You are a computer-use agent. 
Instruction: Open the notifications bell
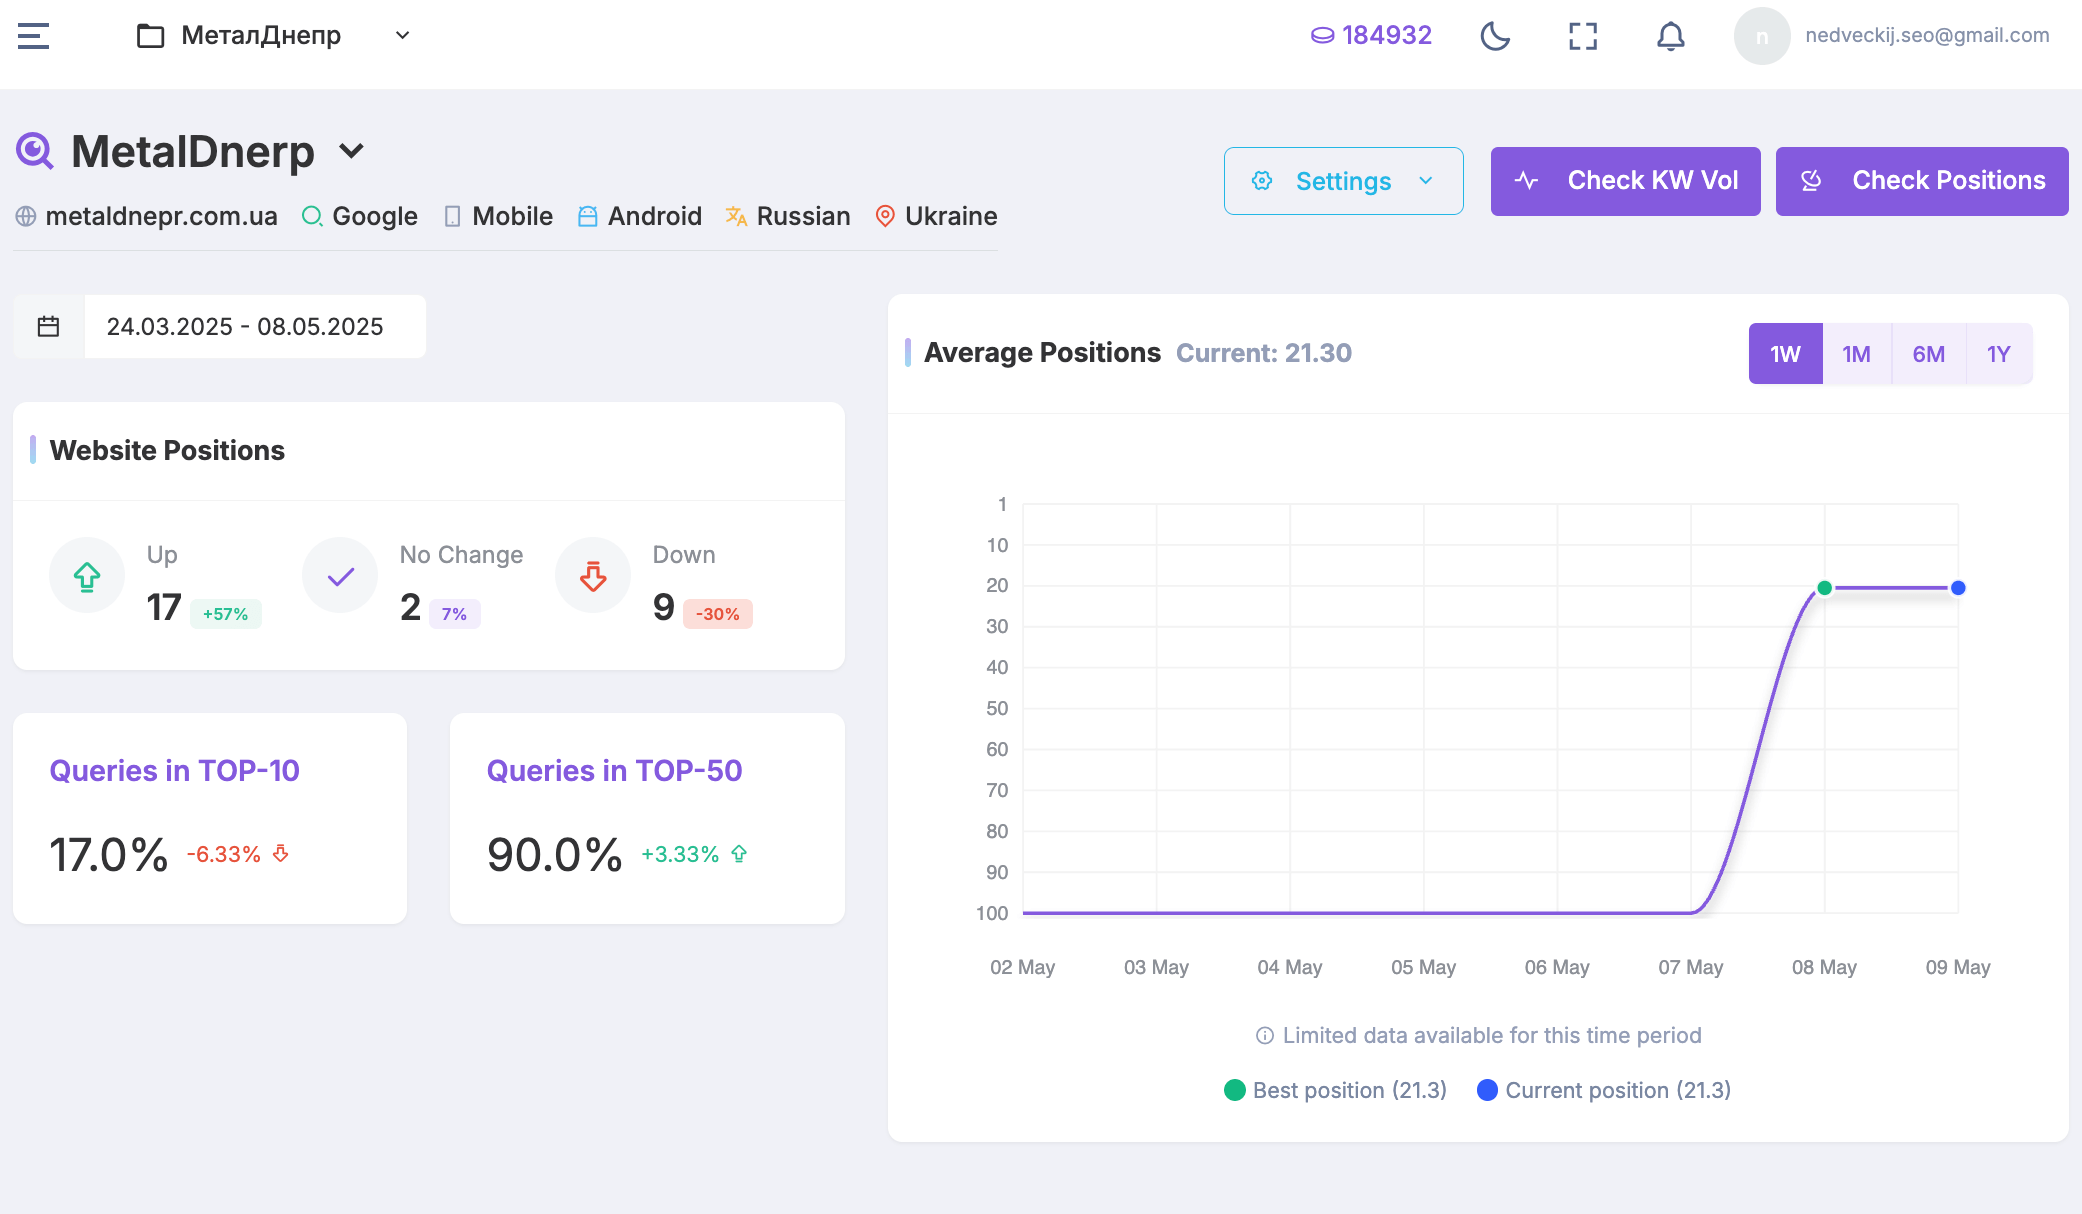(x=1670, y=36)
